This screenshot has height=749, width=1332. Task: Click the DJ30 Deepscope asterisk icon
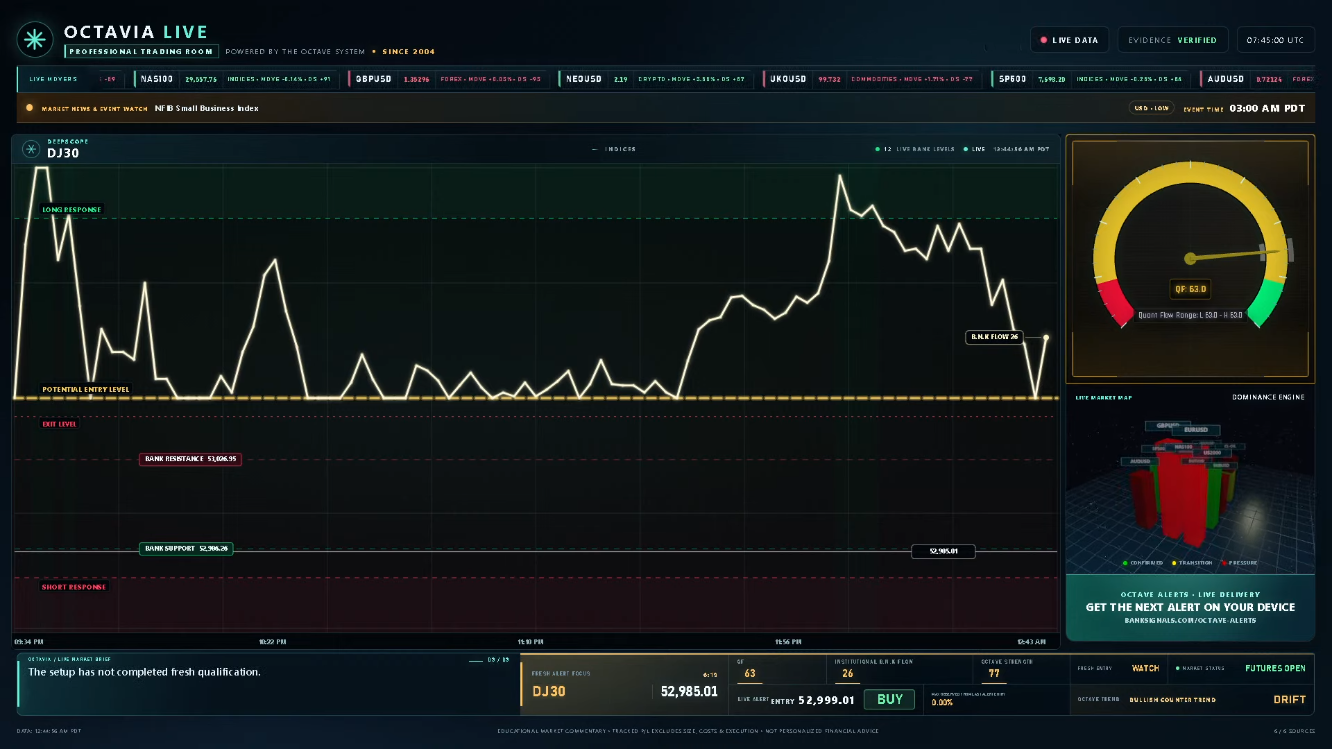(x=31, y=149)
